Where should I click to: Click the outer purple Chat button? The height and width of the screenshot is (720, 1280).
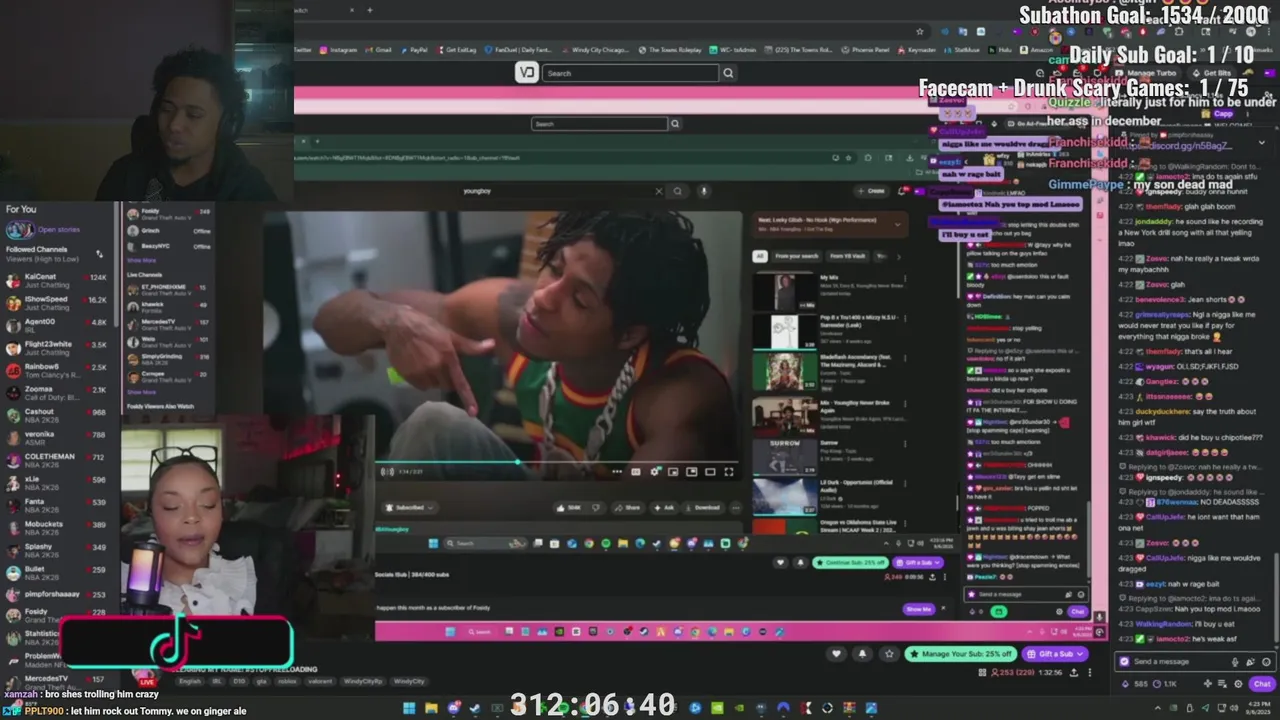tap(1261, 684)
